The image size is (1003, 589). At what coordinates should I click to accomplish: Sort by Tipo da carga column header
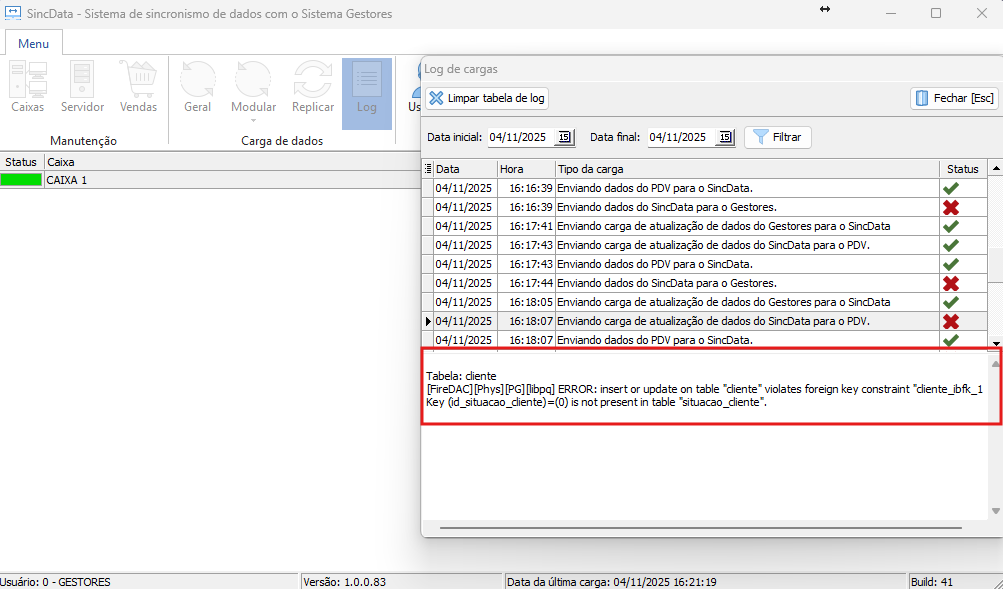click(746, 169)
